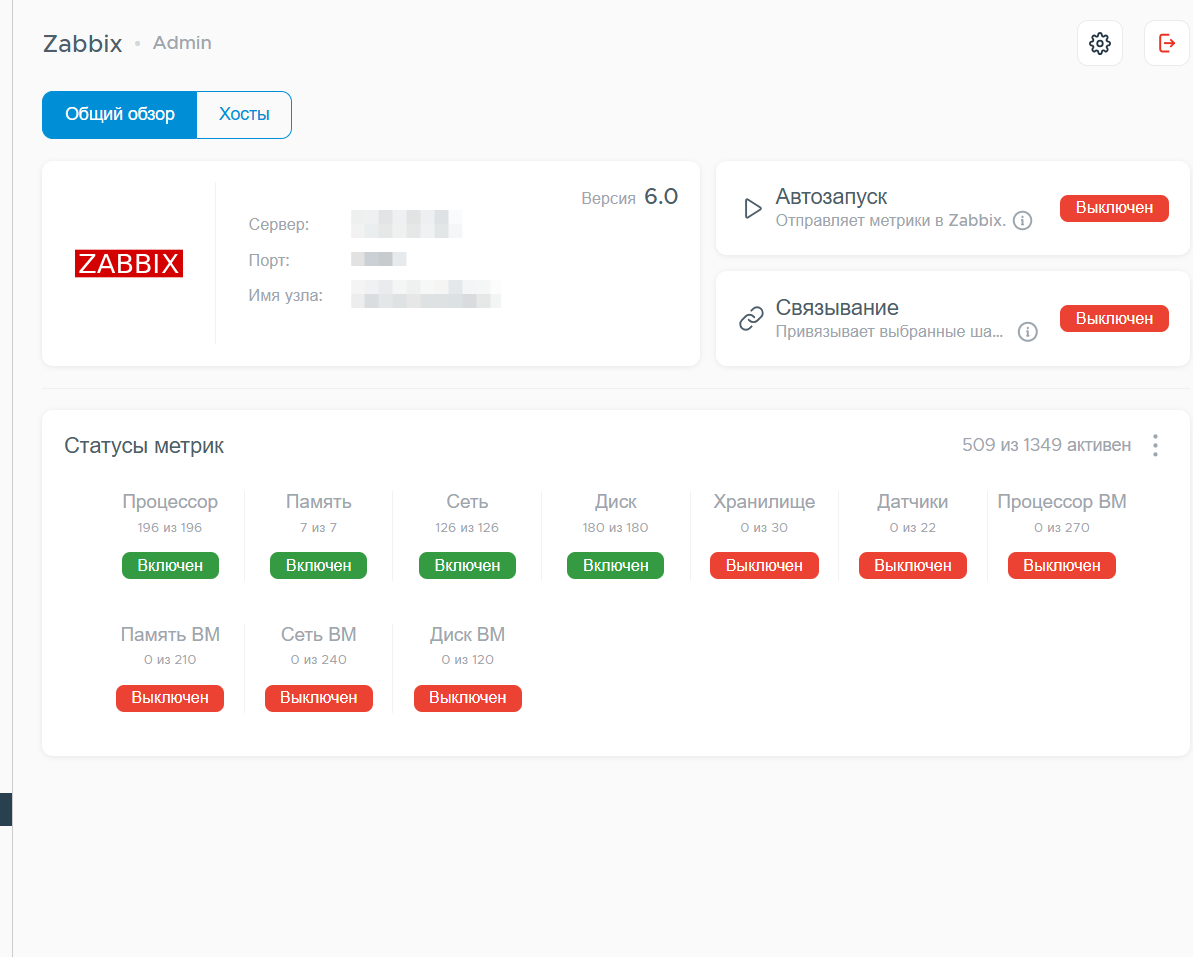The image size is (1193, 957).
Task: Enable the Датчики metric
Action: pos(913,565)
